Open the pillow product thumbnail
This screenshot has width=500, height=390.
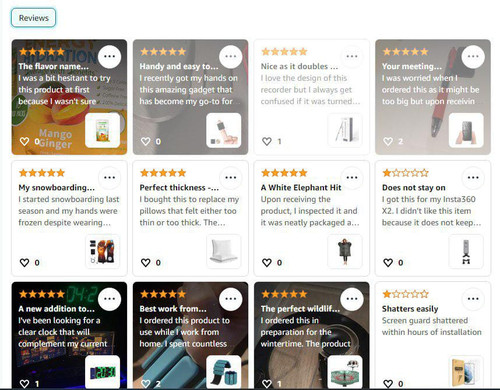(224, 252)
